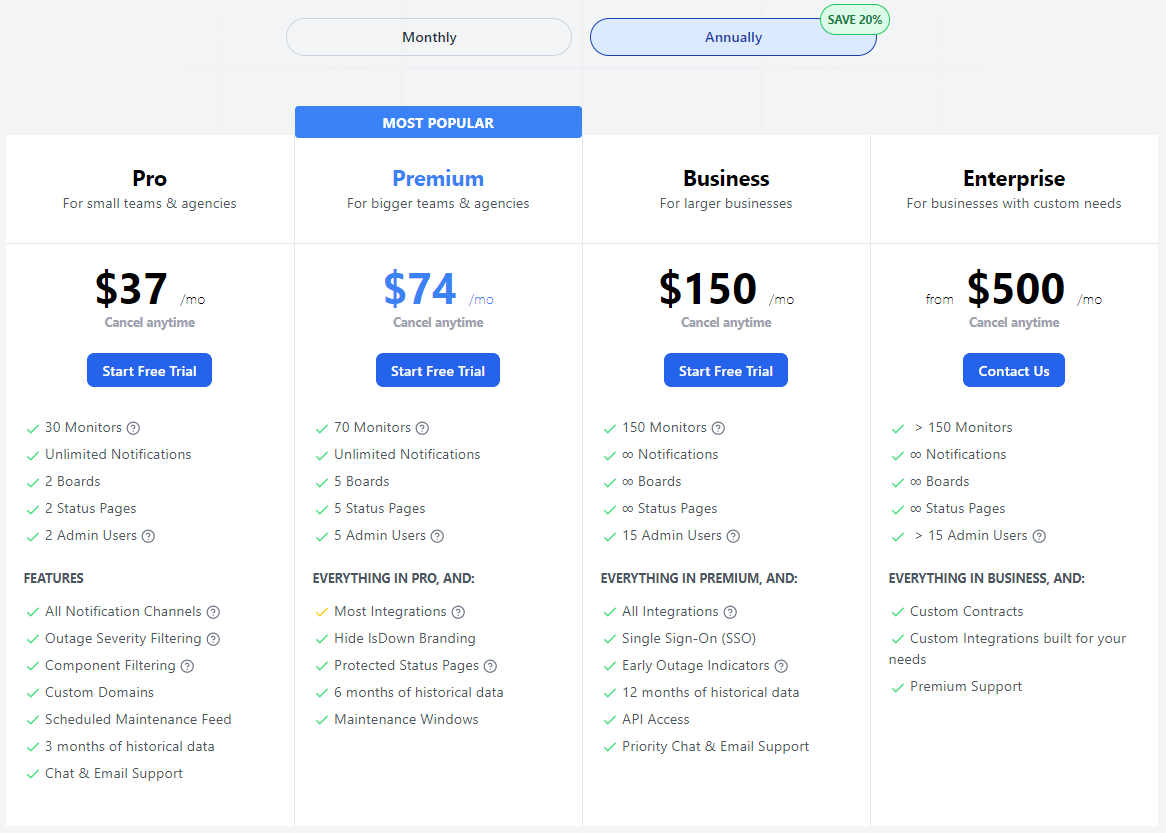Open the Protected Status Pages tooltip
Viewport: 1166px width, 833px height.
(x=489, y=665)
